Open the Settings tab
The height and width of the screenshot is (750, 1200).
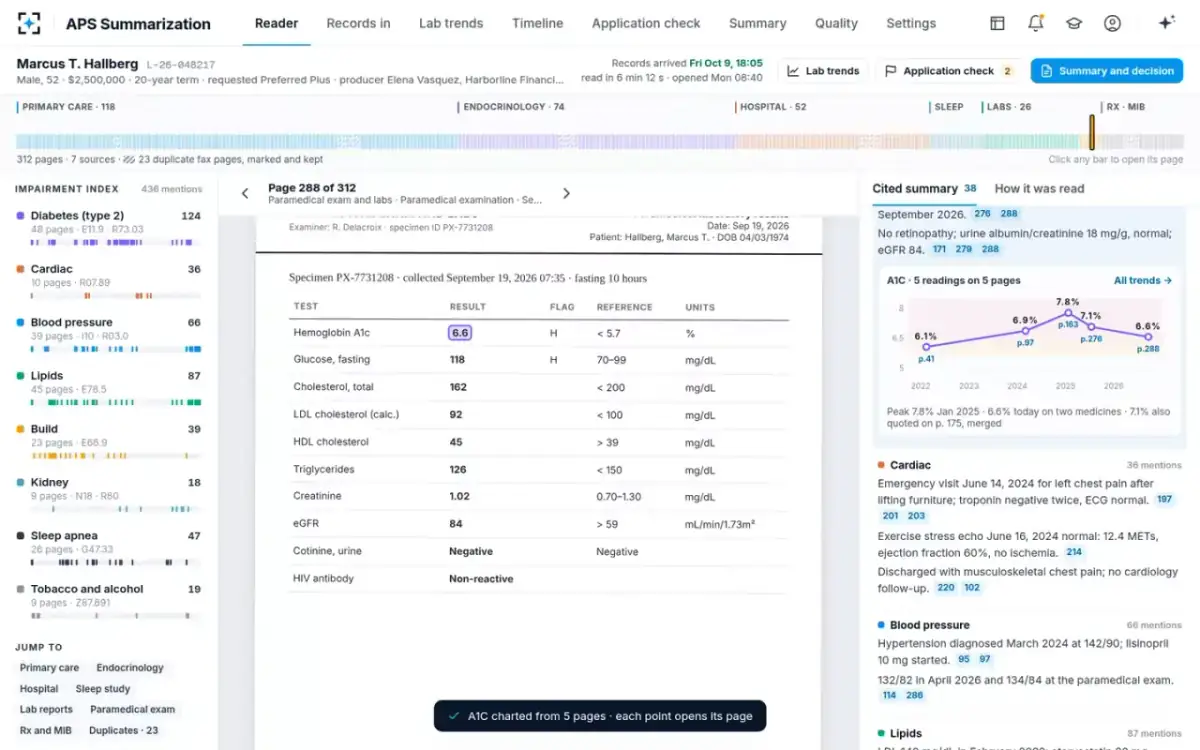click(911, 23)
